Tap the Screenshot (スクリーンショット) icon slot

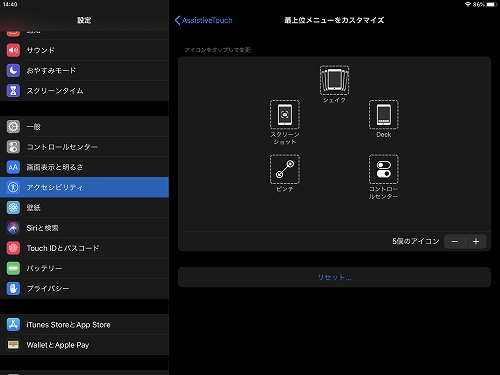285,114
